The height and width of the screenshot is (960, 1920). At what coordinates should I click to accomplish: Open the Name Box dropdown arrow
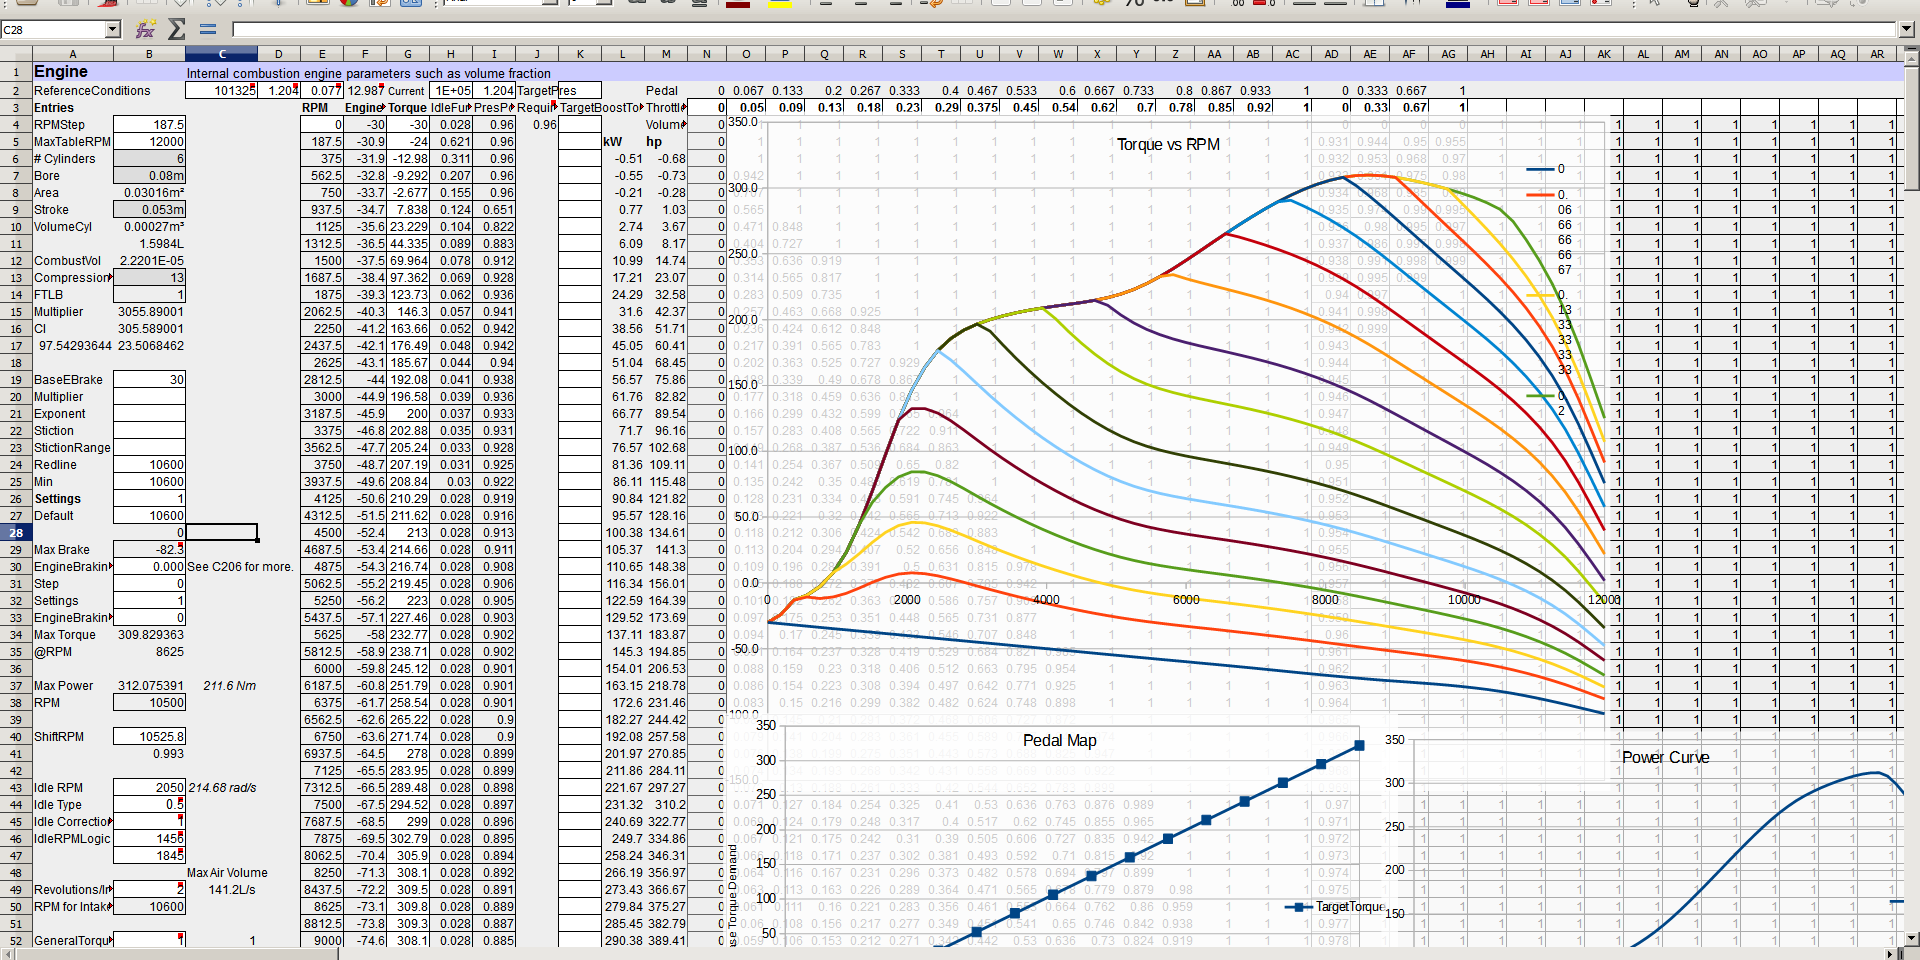click(112, 30)
